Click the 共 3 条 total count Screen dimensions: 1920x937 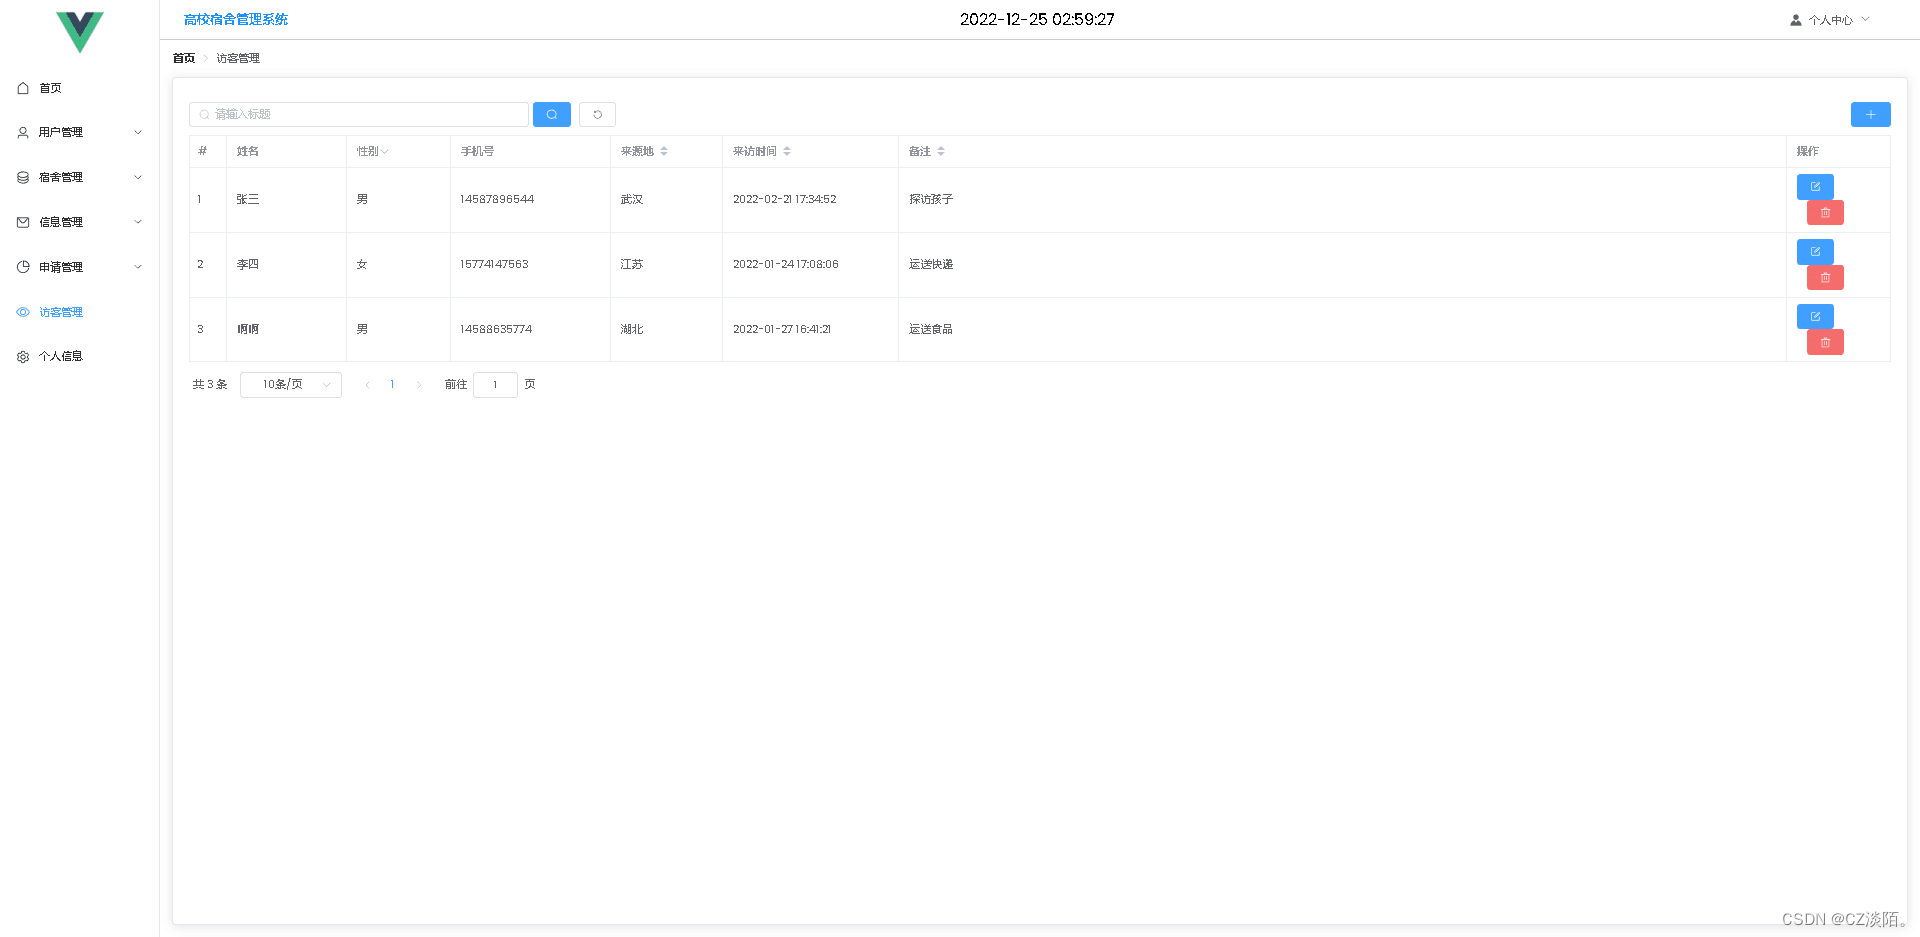(210, 385)
